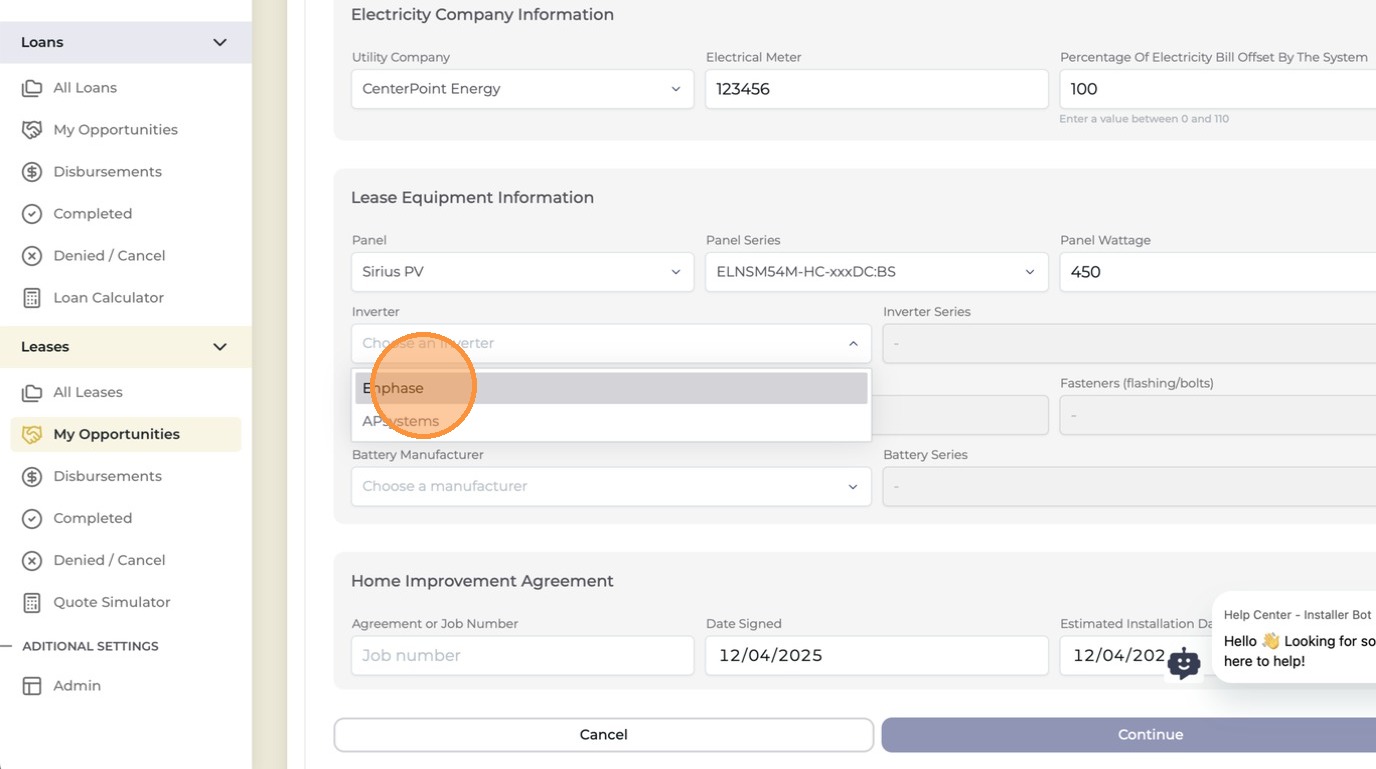The image size is (1376, 769).
Task: Click the Leases Disbursements dollar icon
Action: (x=32, y=477)
